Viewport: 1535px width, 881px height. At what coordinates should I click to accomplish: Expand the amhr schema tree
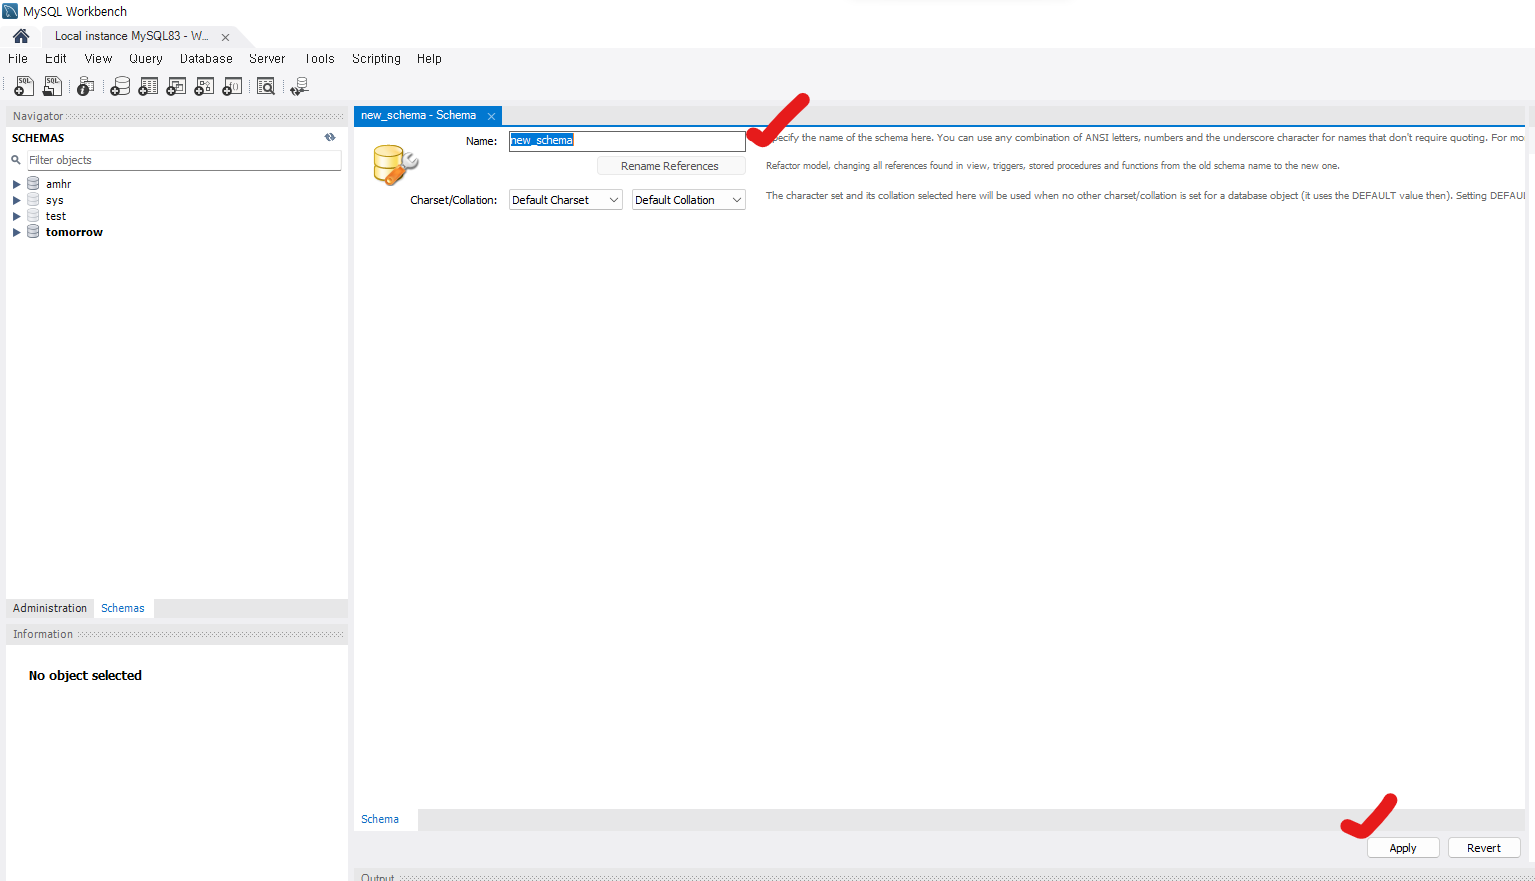point(16,184)
